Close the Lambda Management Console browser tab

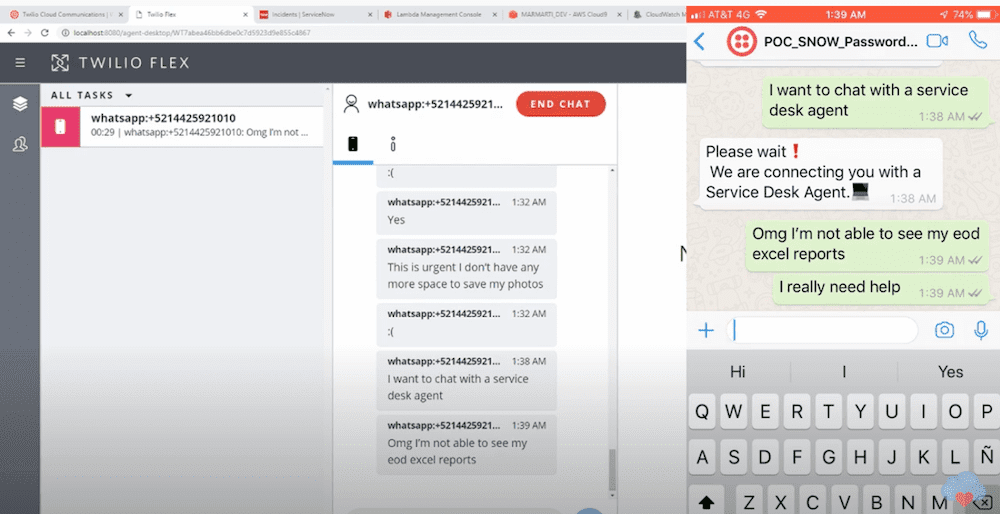point(494,14)
